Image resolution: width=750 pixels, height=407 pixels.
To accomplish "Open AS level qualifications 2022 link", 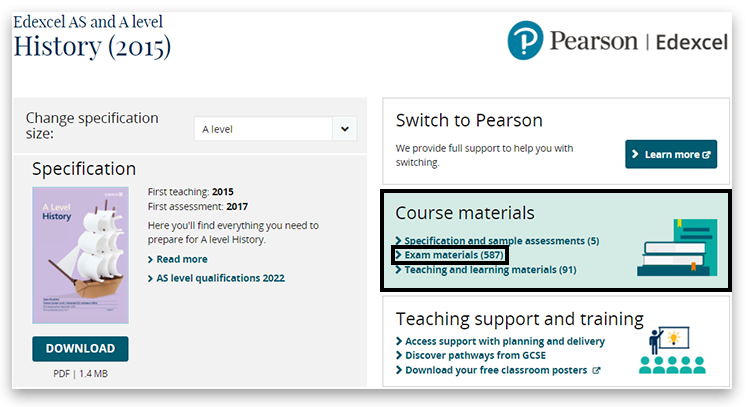I will [220, 278].
